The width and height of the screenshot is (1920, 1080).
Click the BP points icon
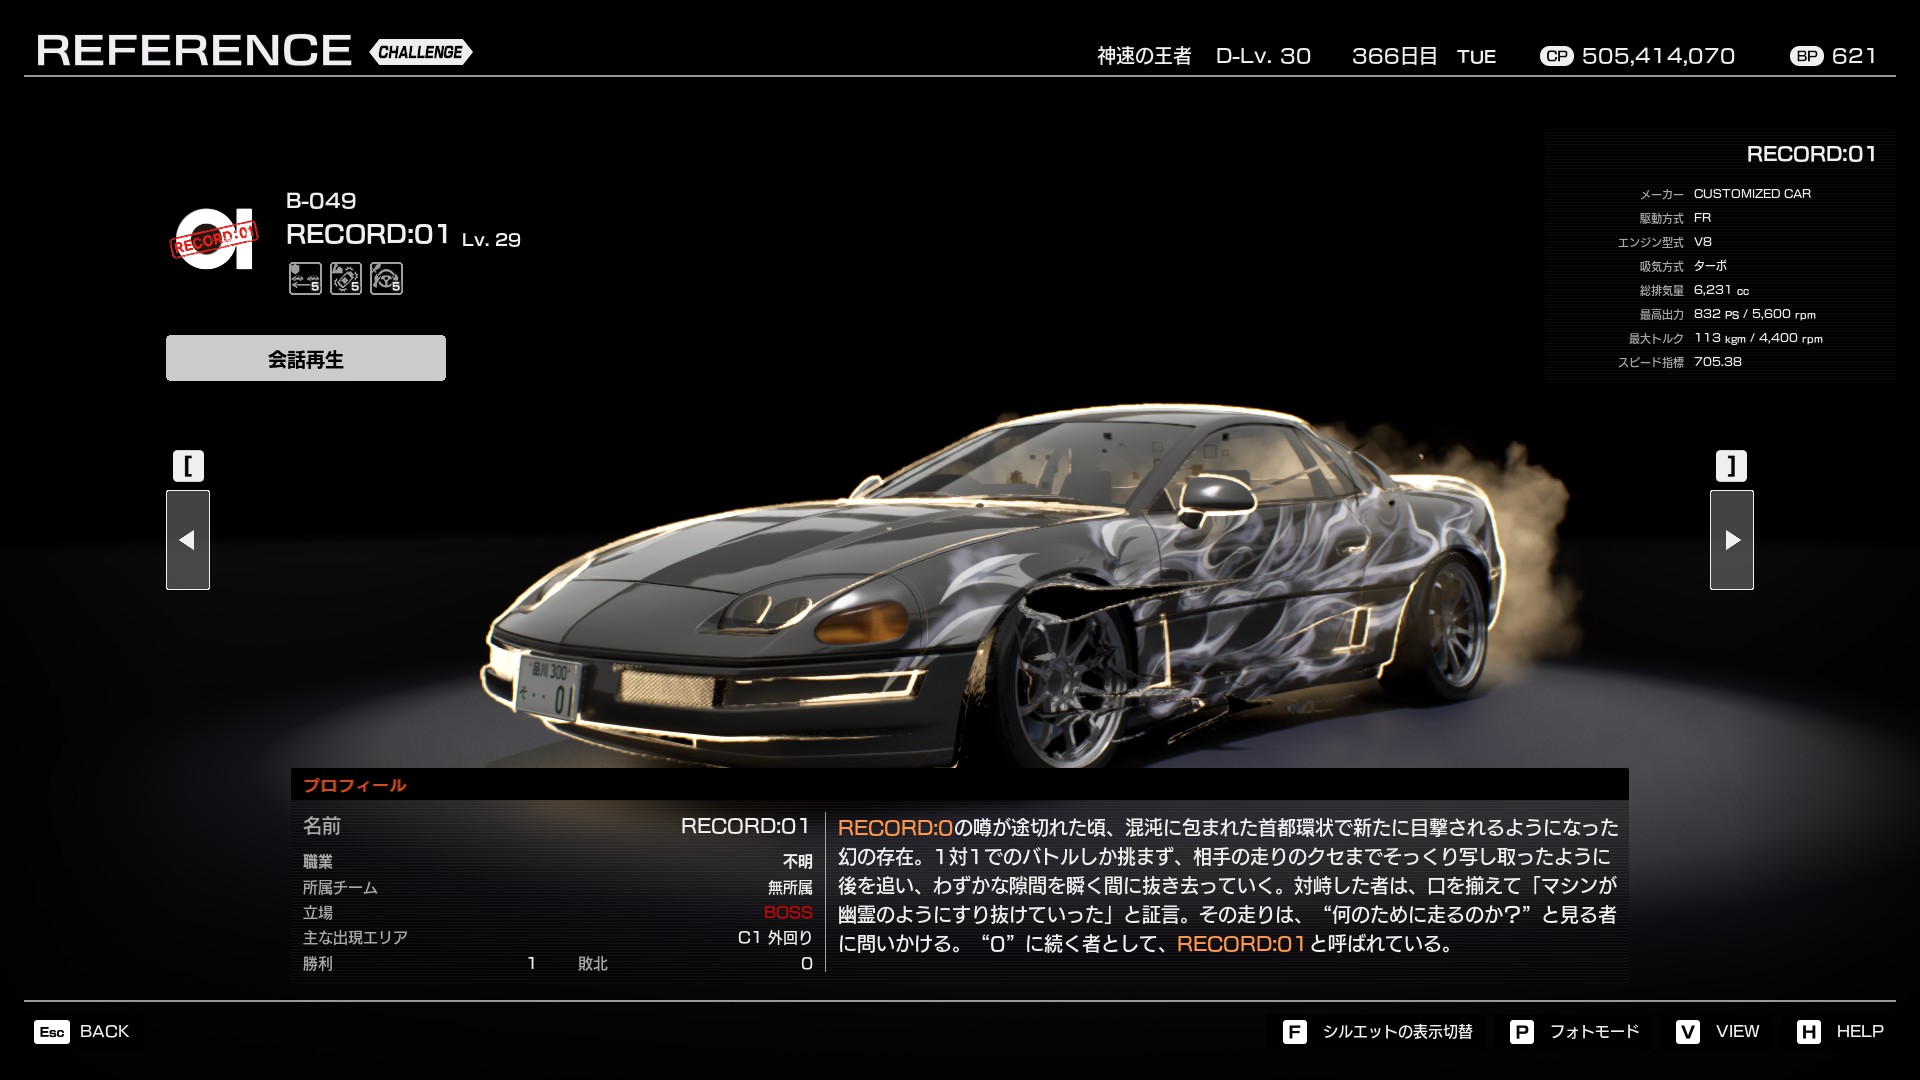click(1806, 56)
